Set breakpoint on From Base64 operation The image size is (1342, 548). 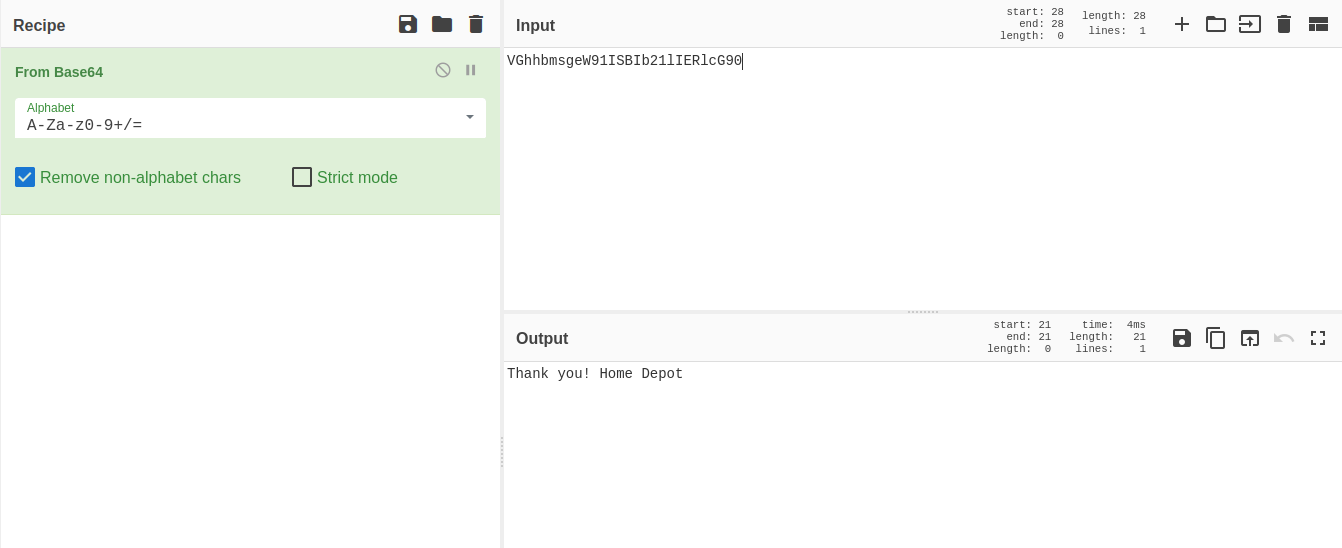471,70
